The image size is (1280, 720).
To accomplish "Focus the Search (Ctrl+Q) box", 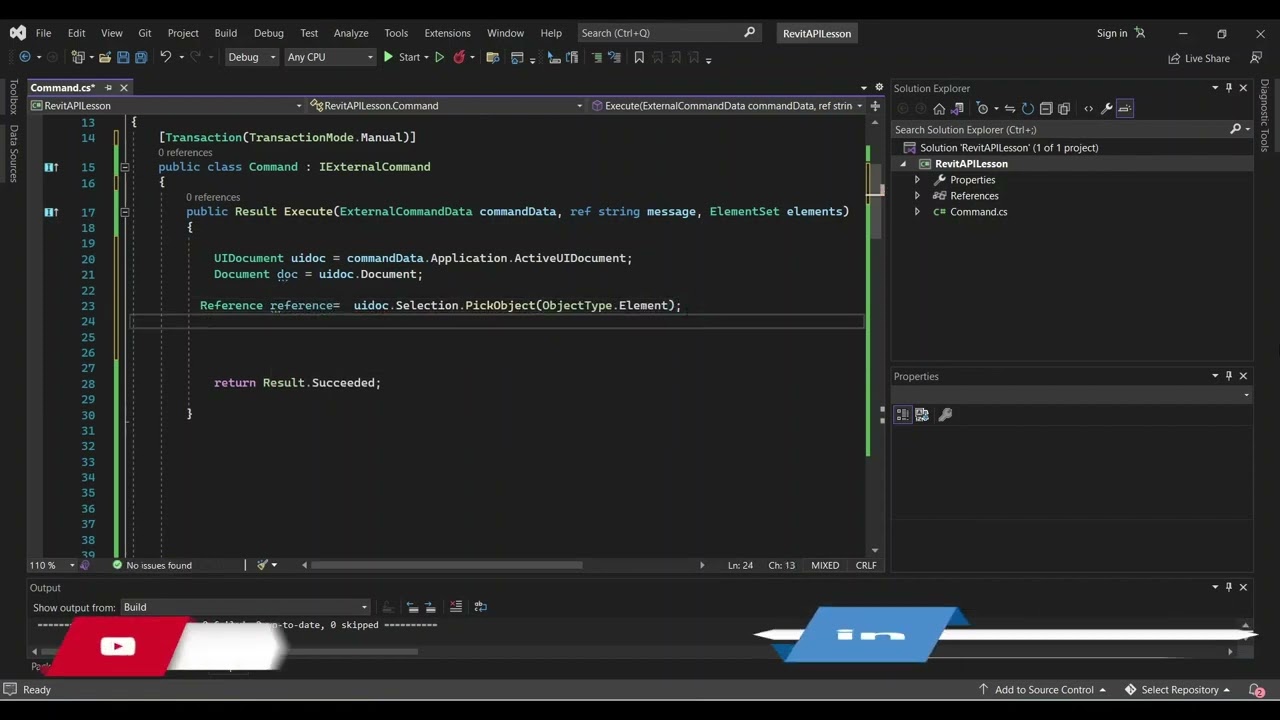I will click(x=668, y=33).
